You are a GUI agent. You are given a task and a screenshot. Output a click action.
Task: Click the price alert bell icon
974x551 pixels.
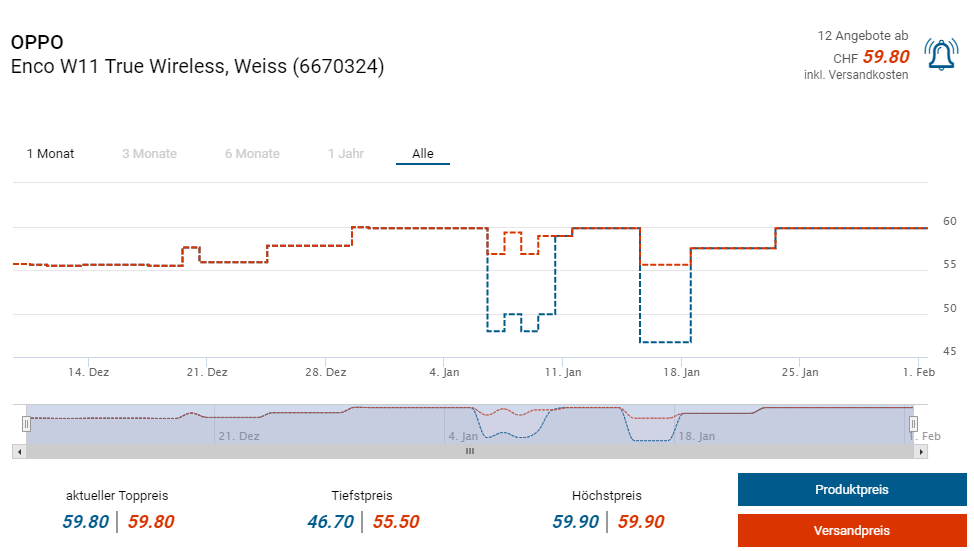941,54
